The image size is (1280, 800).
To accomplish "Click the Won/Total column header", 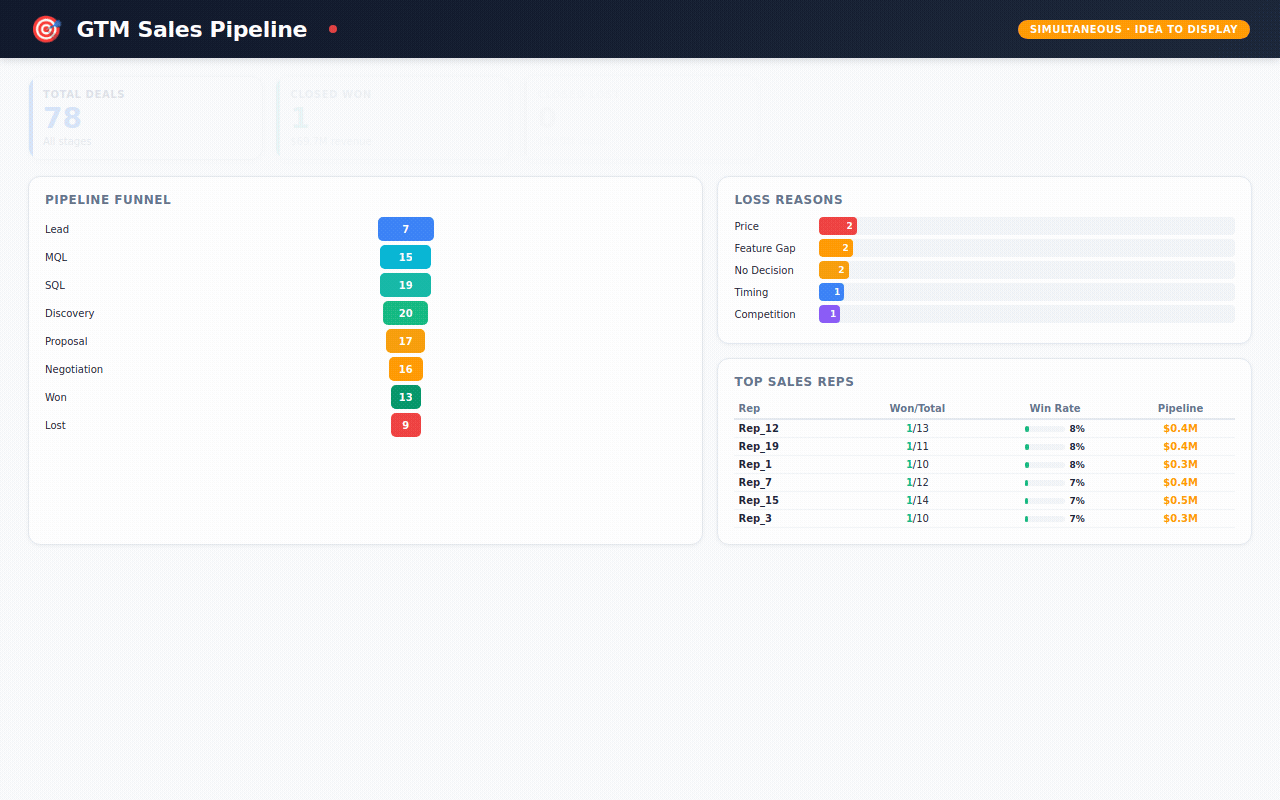I will click(917, 408).
